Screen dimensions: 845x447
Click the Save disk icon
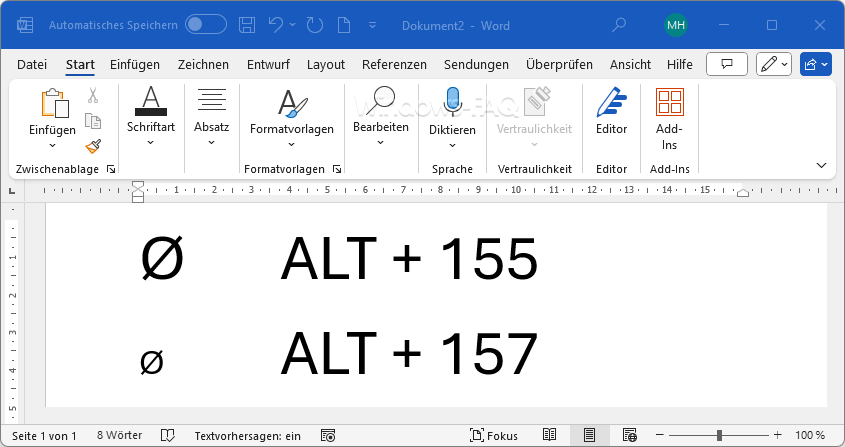pyautogui.click(x=247, y=25)
